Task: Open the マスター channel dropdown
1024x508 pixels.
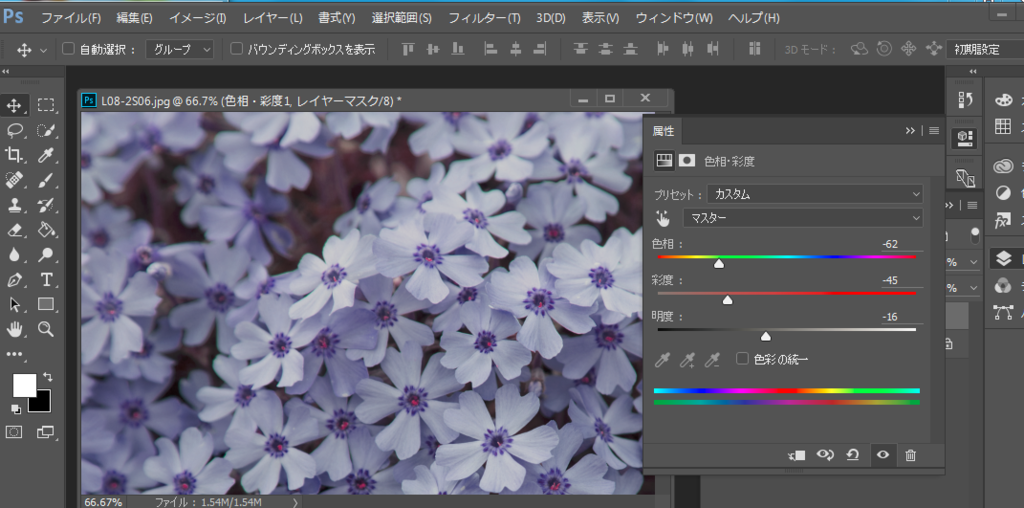Action: pyautogui.click(x=803, y=218)
